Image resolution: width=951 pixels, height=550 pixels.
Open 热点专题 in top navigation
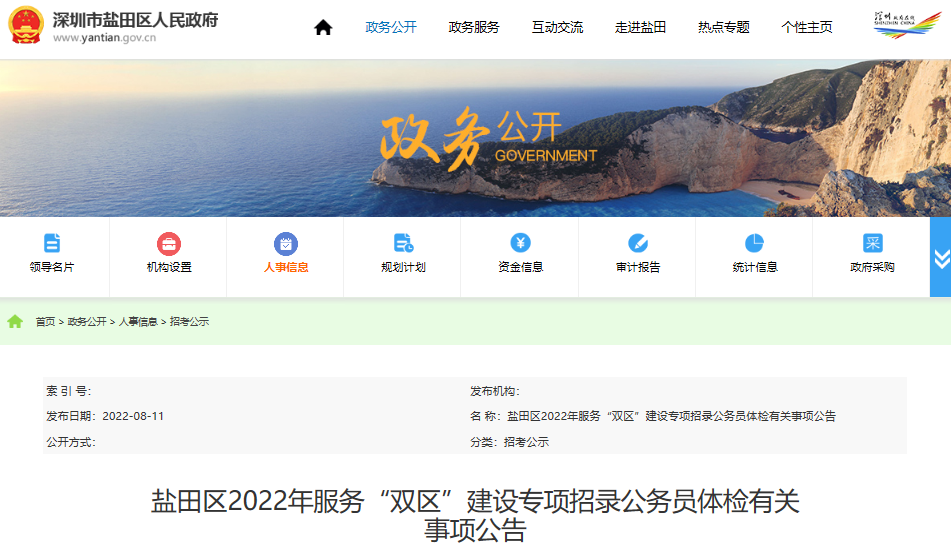(x=724, y=27)
